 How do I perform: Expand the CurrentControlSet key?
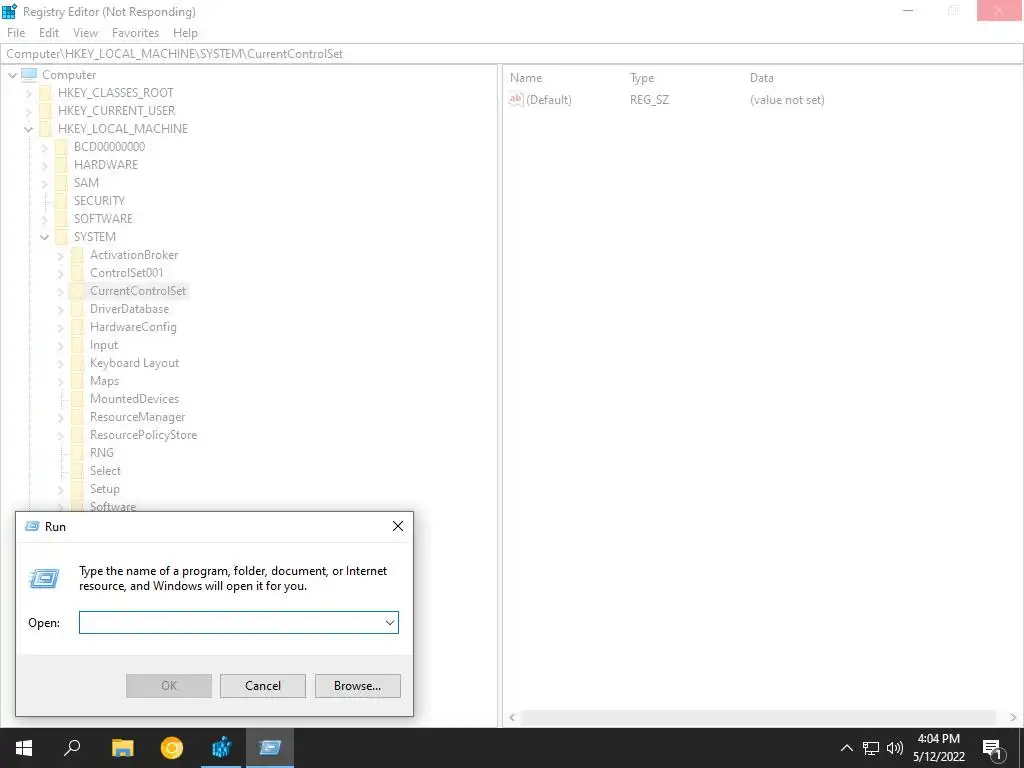click(61, 291)
